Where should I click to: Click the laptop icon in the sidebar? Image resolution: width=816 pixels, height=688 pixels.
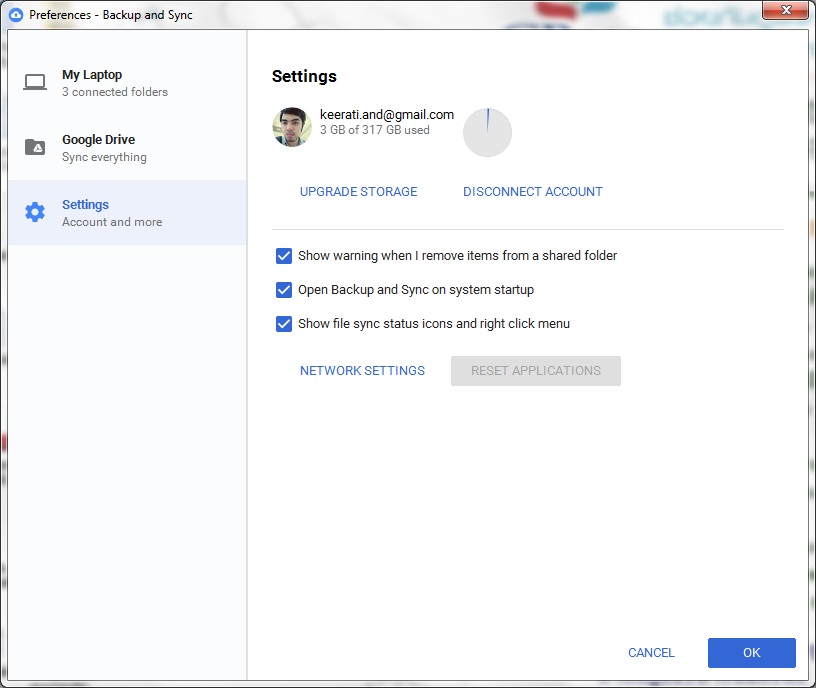click(35, 83)
